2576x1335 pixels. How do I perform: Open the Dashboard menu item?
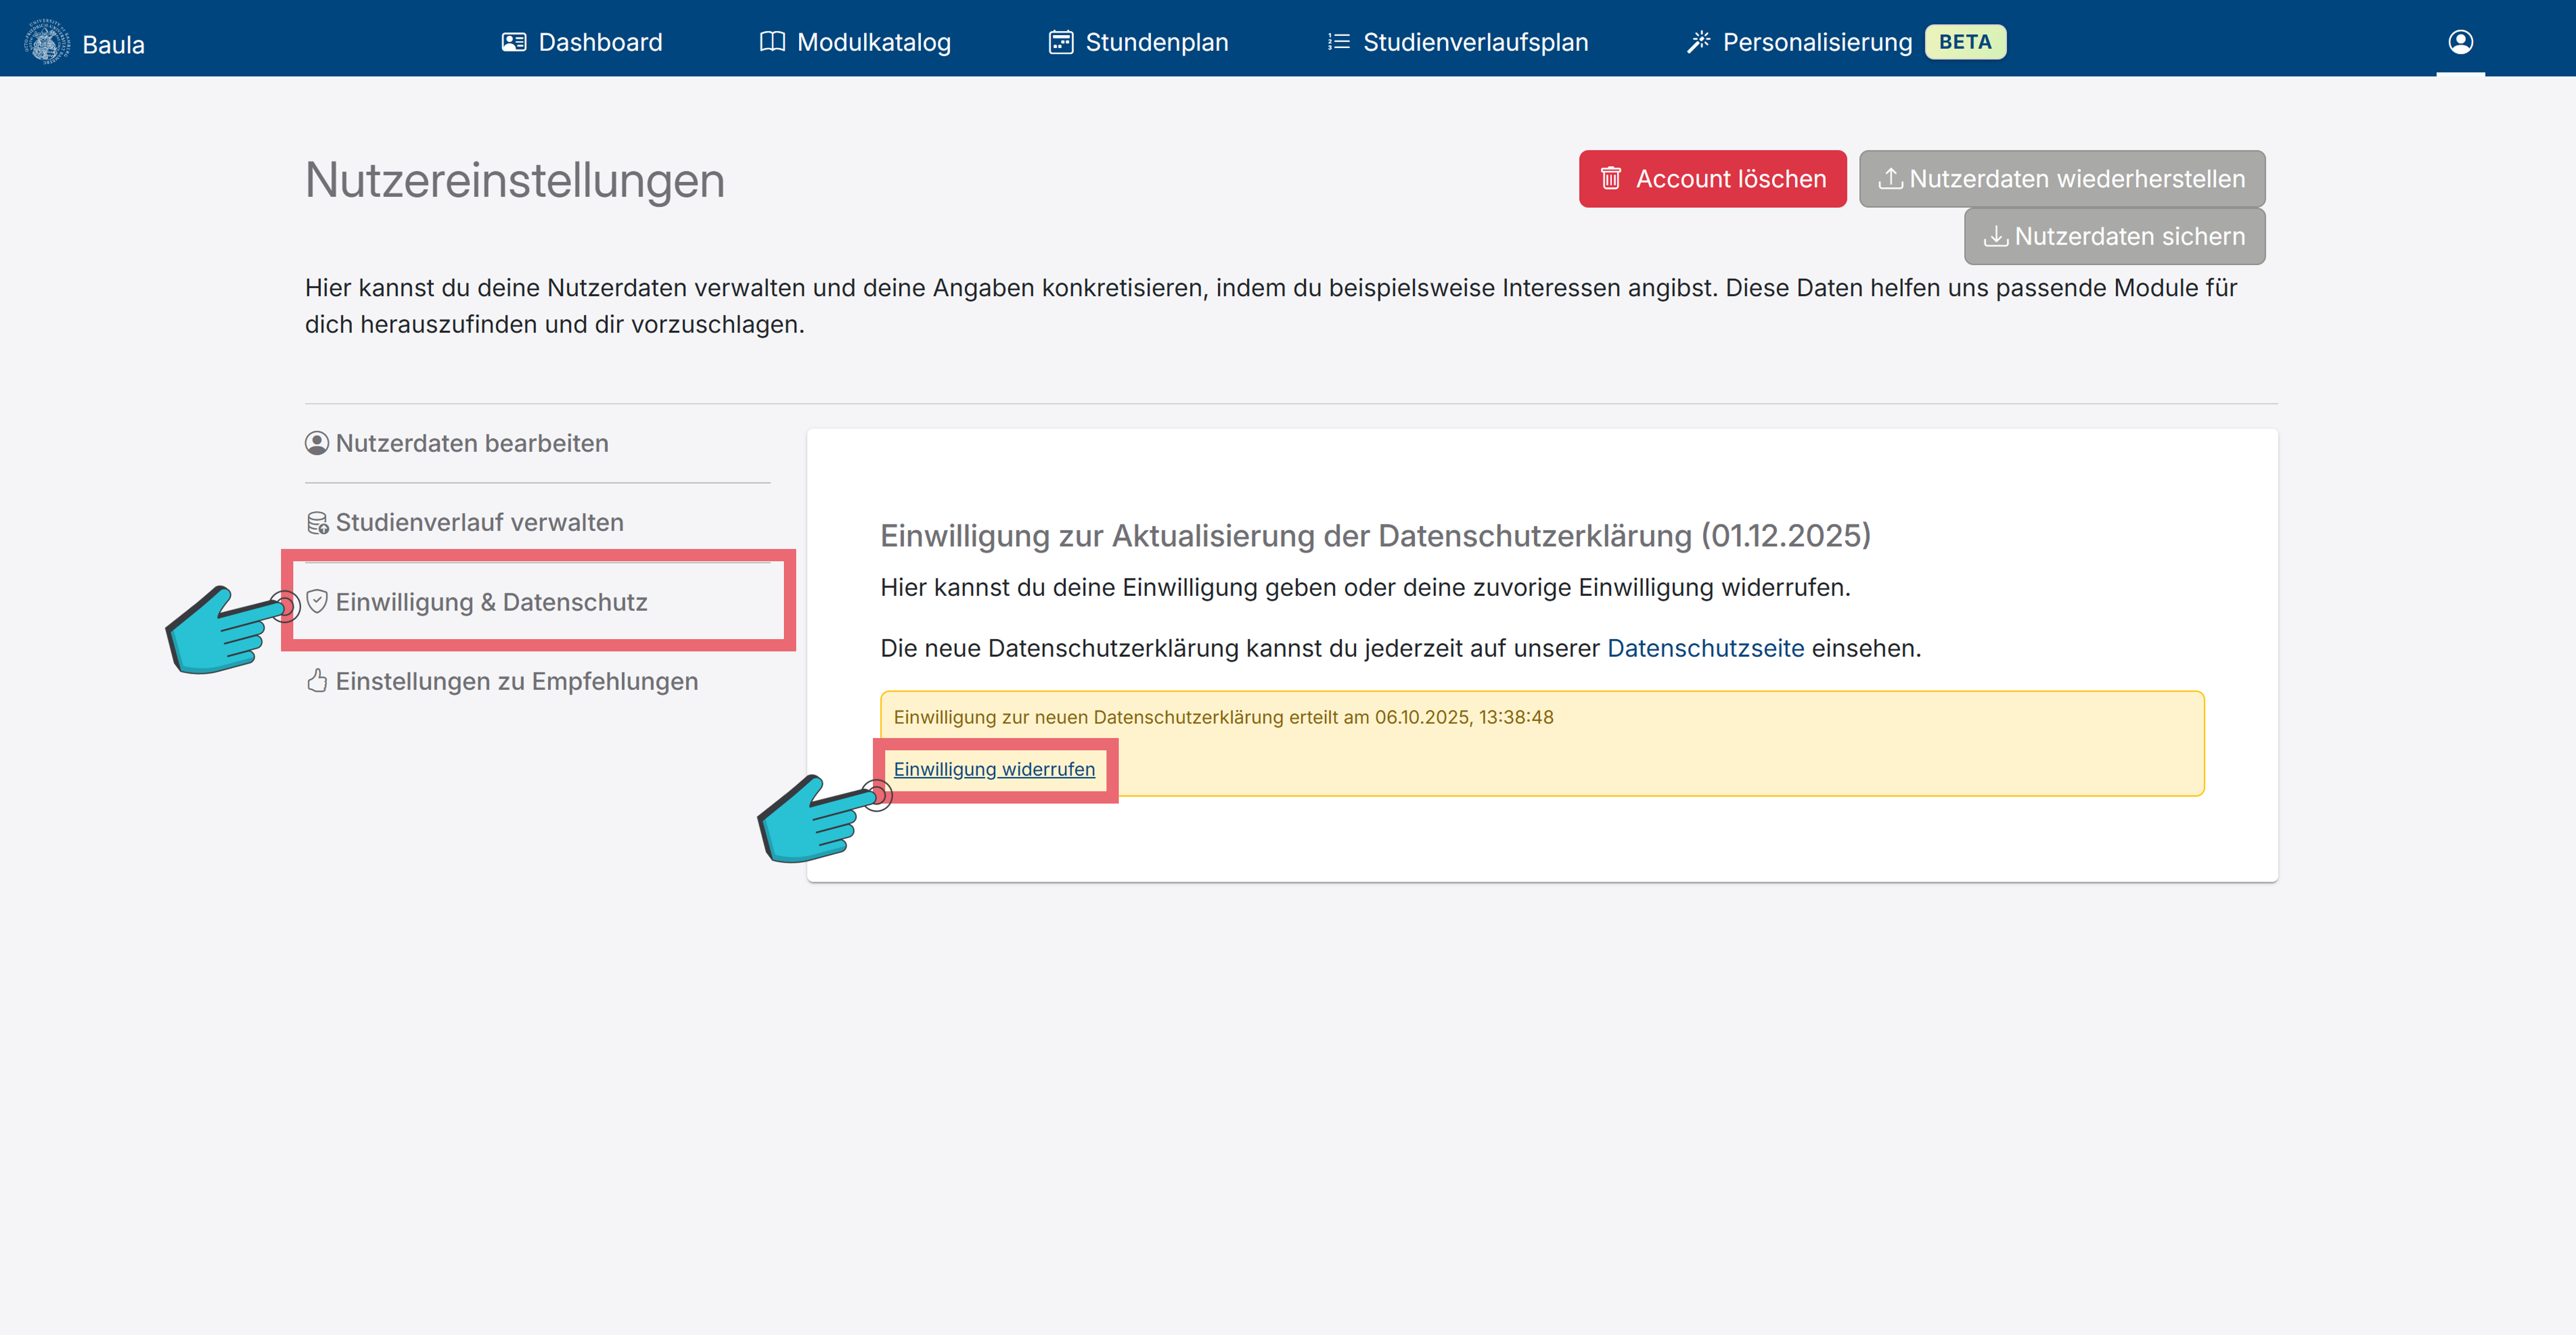point(582,42)
